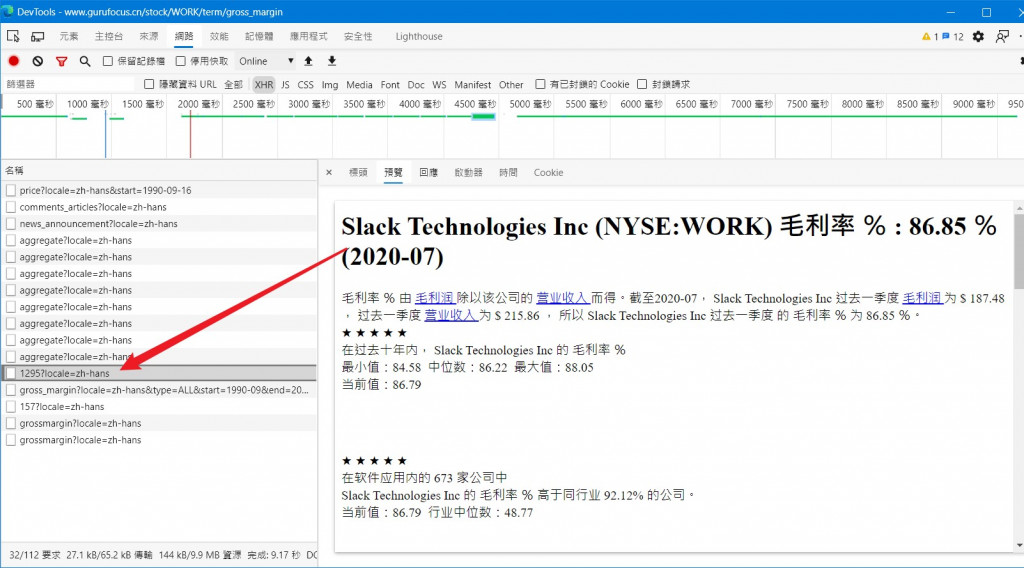Toggle the disable cache checkbox
Viewport: 1024px width, 568px height.
(x=181, y=61)
